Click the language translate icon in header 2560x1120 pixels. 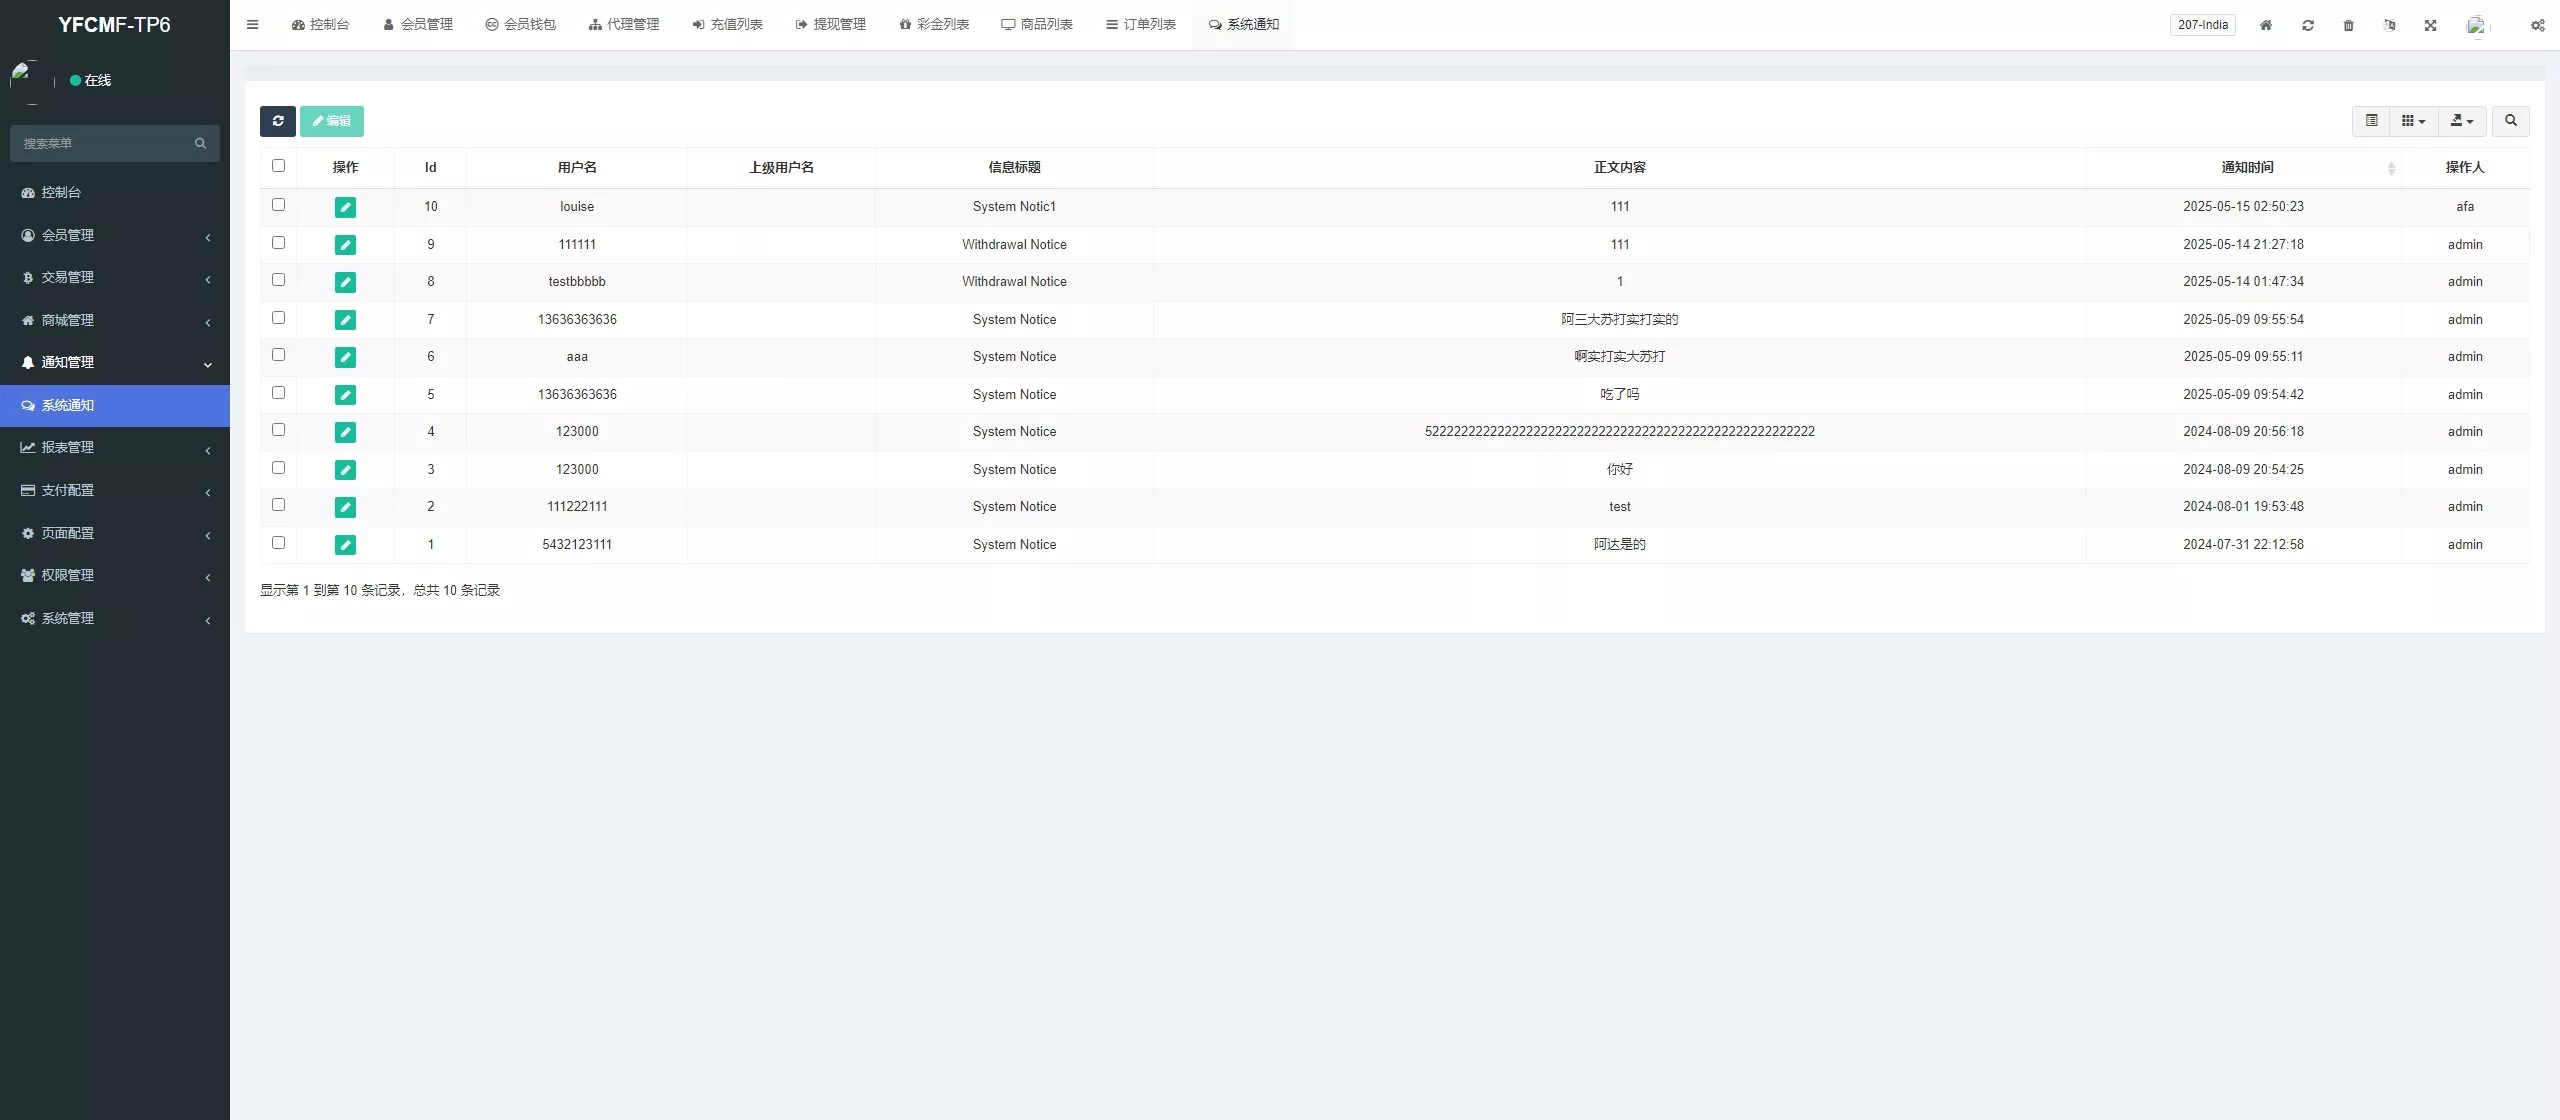[2389, 25]
